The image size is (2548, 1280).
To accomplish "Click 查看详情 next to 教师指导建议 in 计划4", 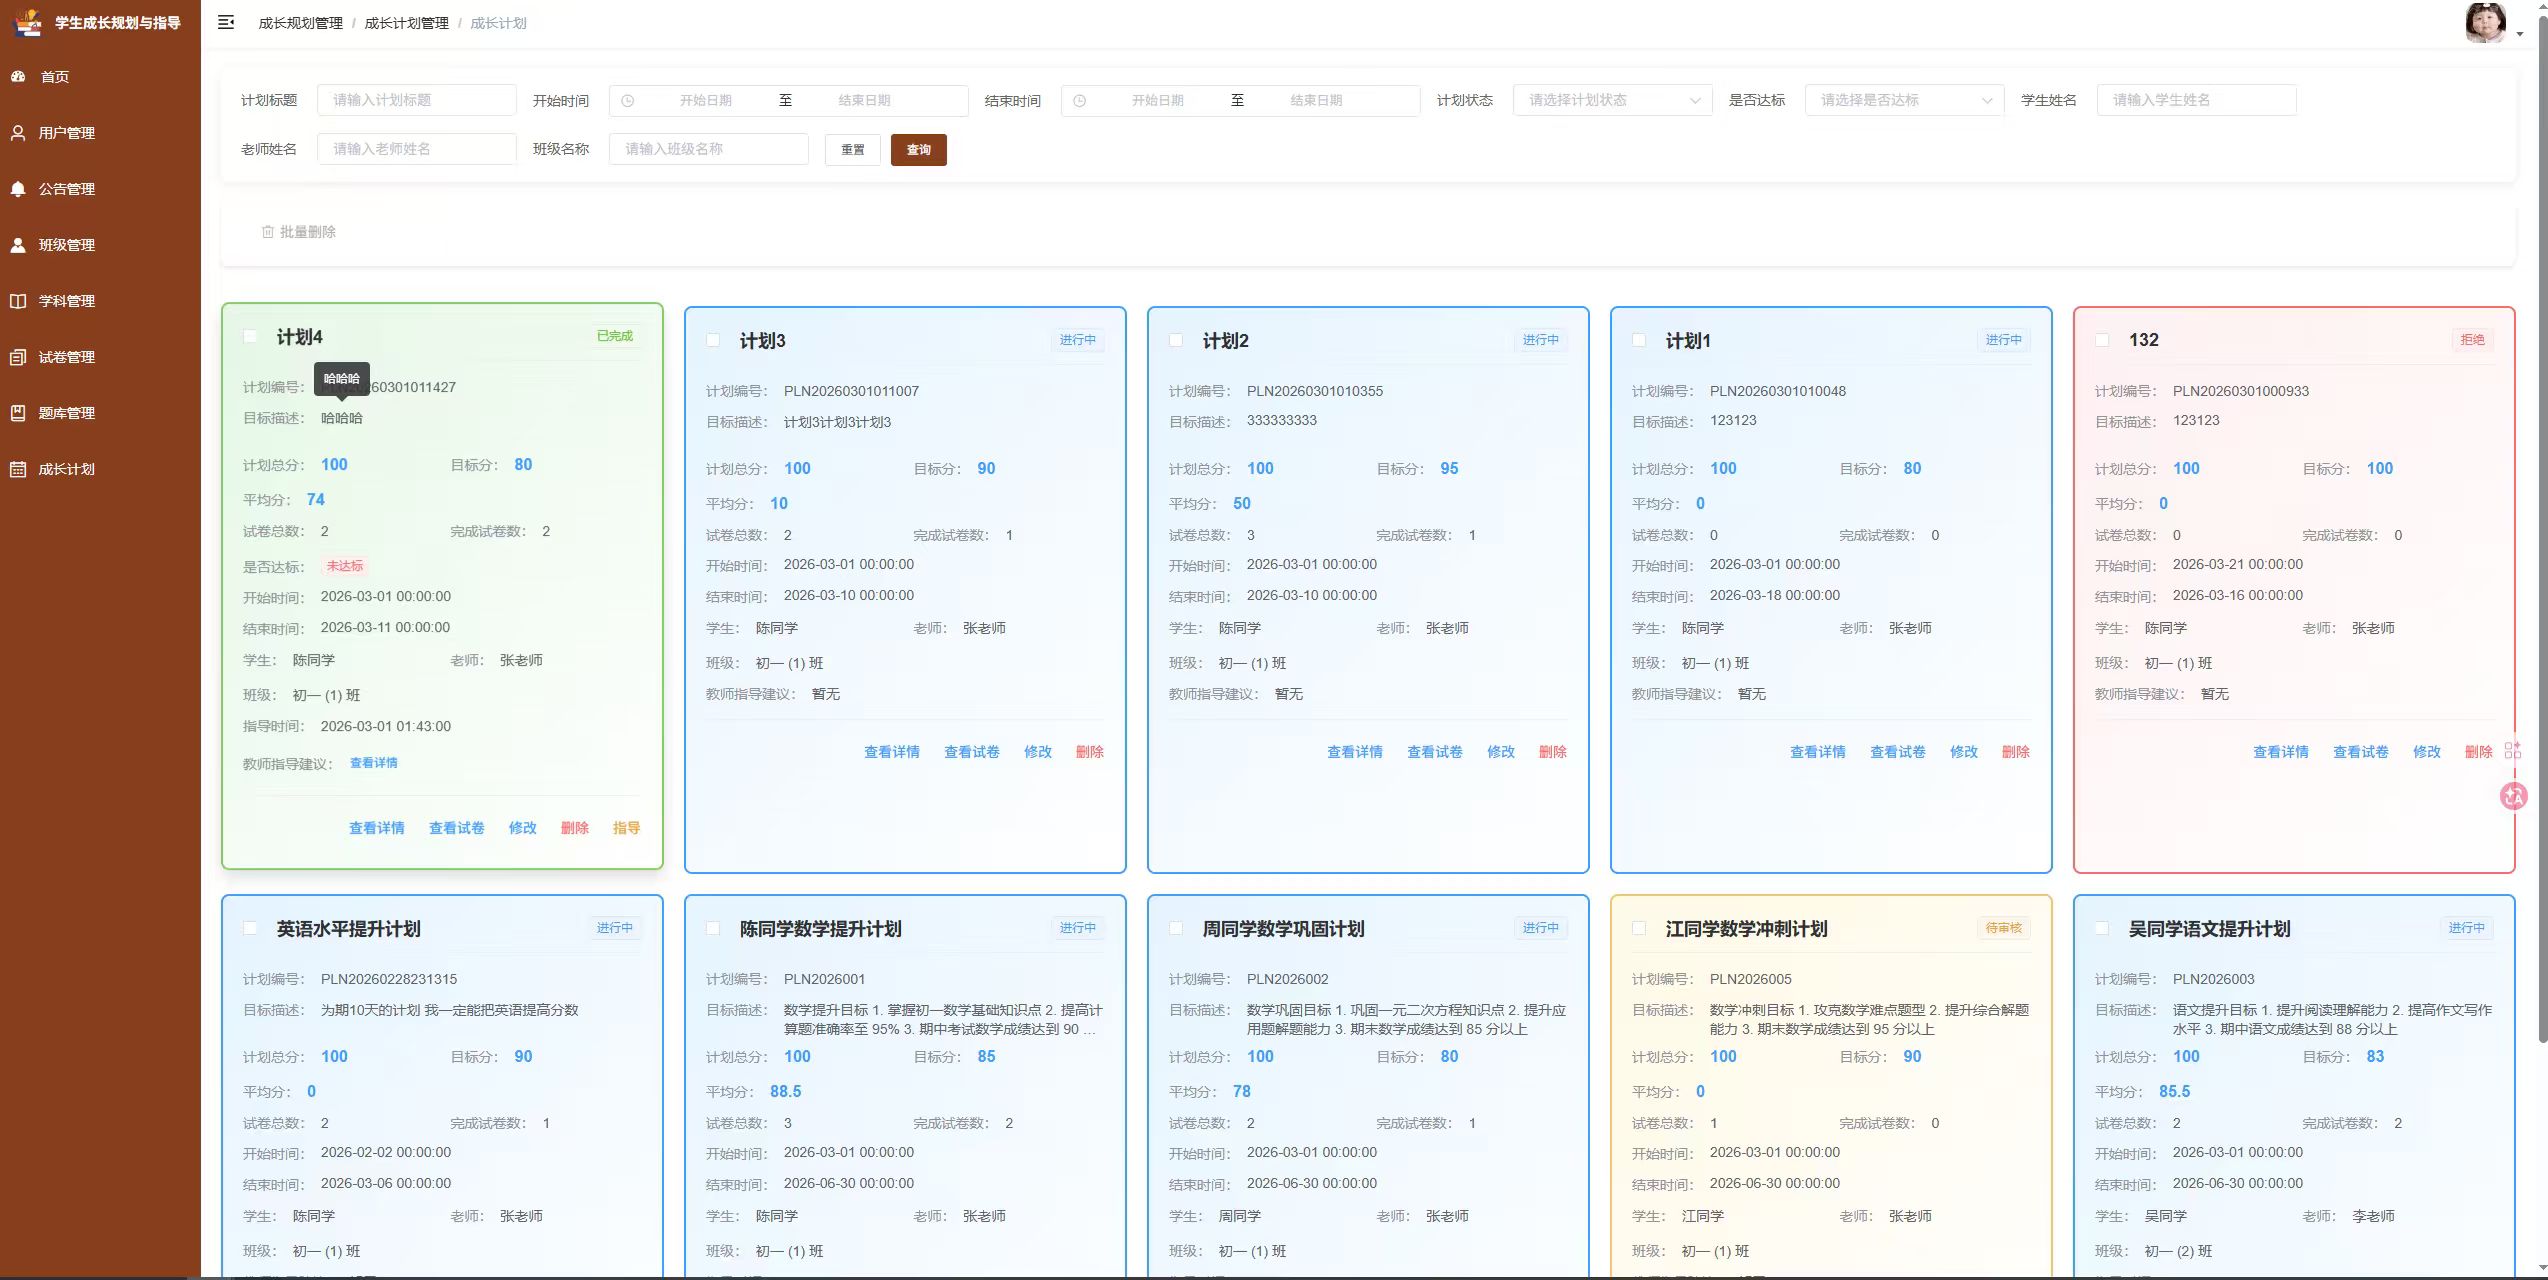I will pyautogui.click(x=374, y=763).
